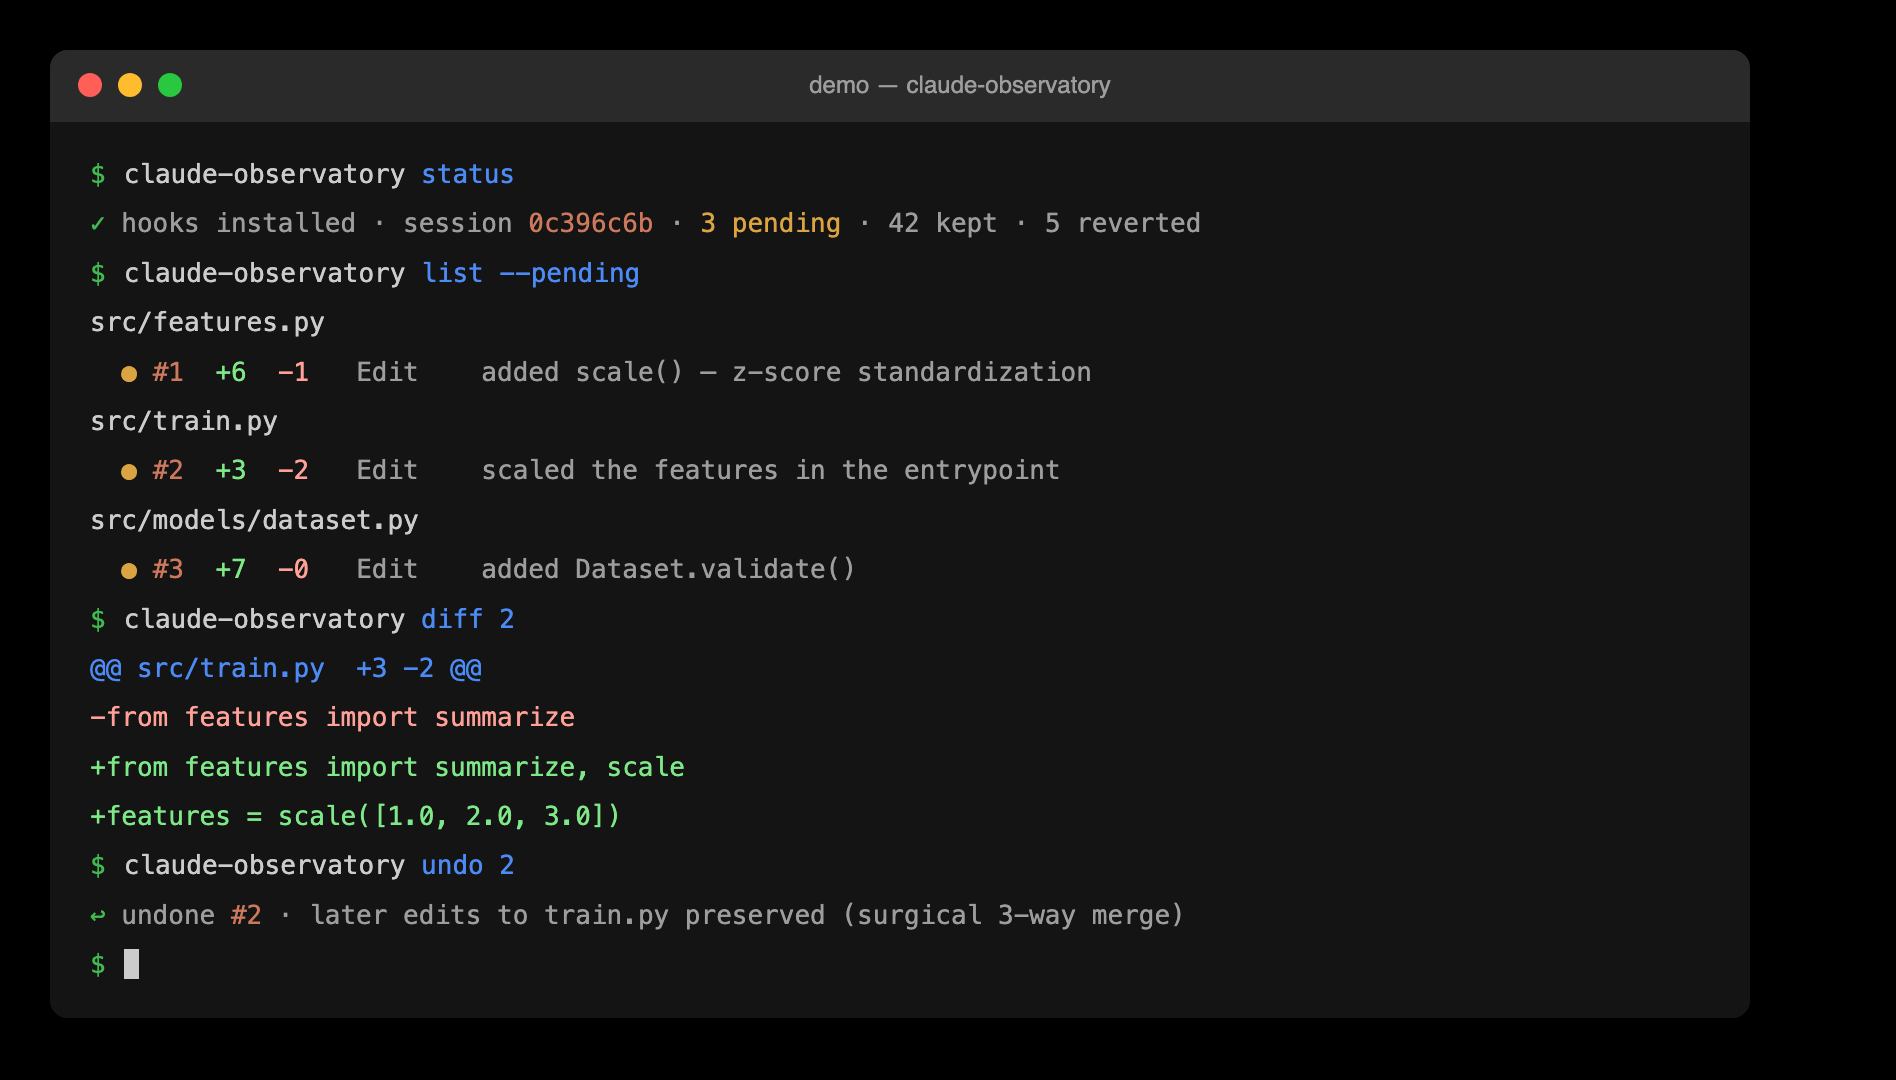
Task: Click the 'diff 2' command text
Action: tap(467, 619)
